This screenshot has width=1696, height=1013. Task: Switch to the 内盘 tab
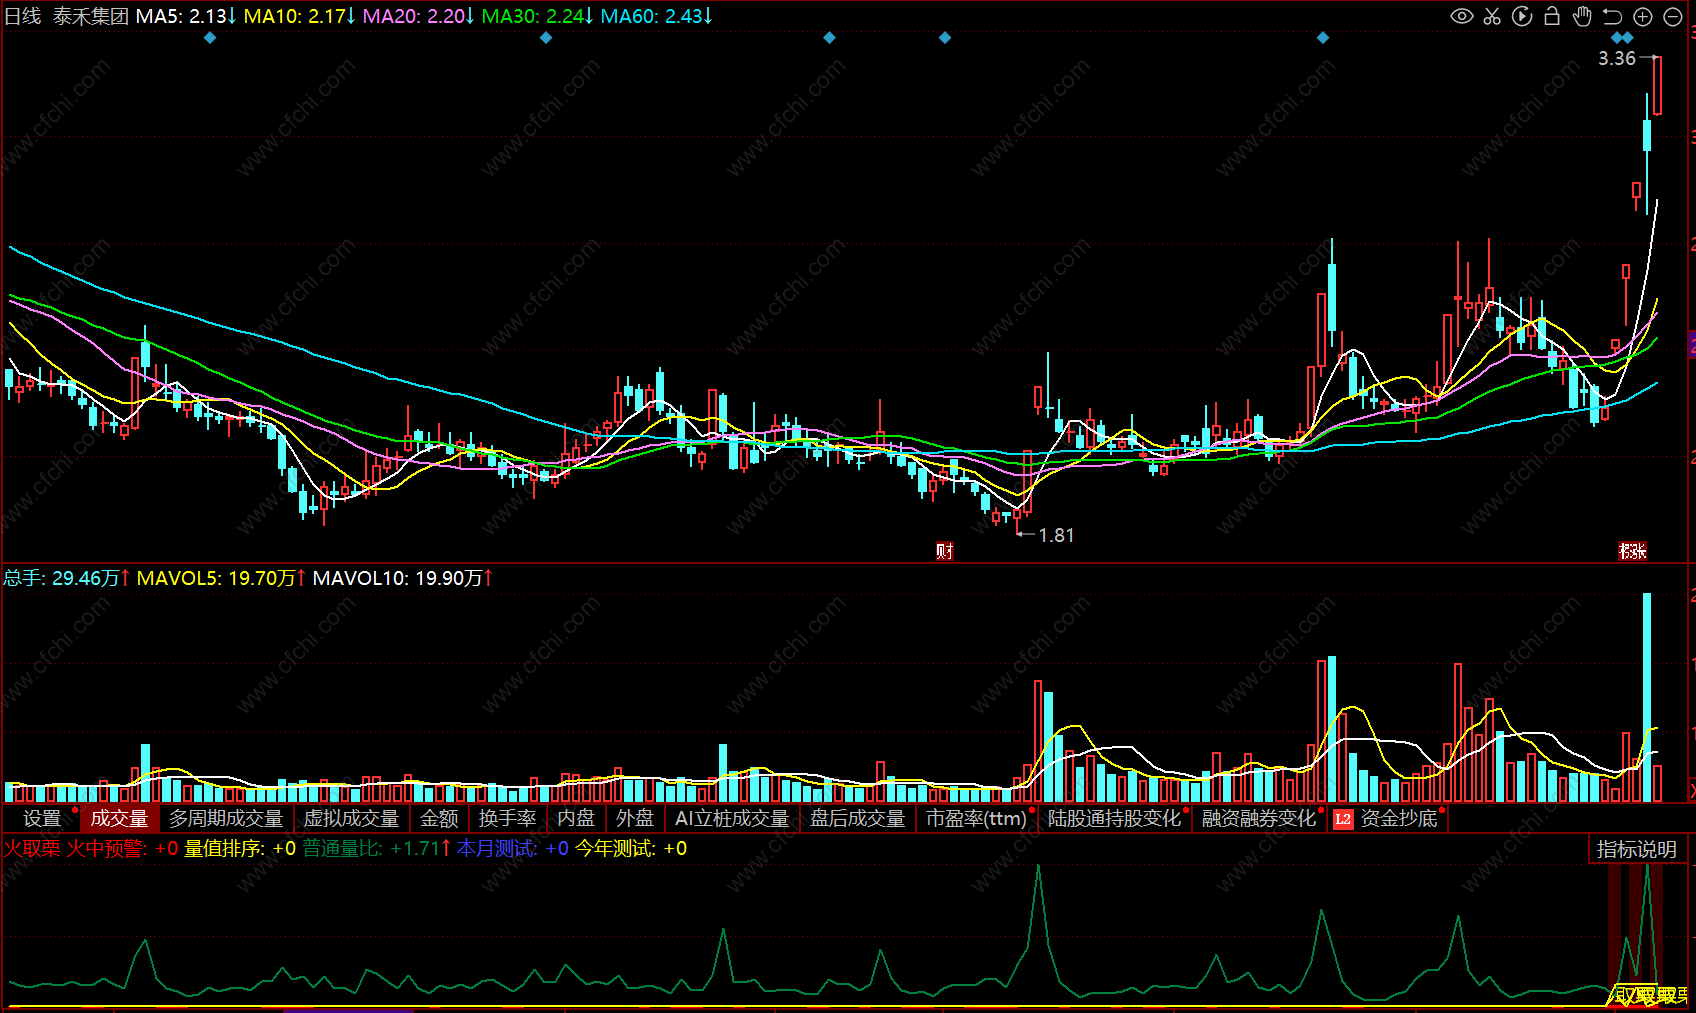tap(576, 818)
